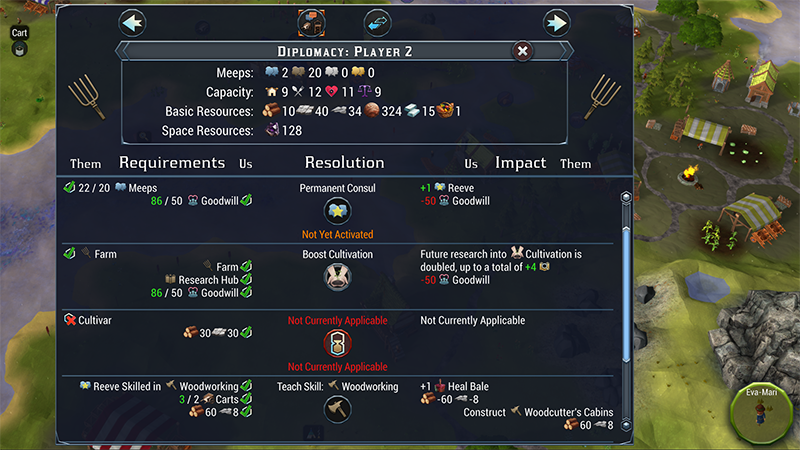Viewport: 800px width, 450px height.
Task: Click the Permanent Consul label
Action: (338, 187)
